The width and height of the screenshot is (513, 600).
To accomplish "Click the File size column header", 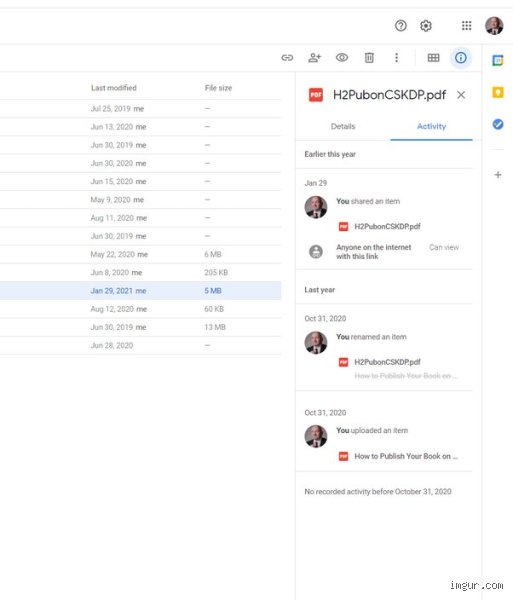I will pos(218,88).
